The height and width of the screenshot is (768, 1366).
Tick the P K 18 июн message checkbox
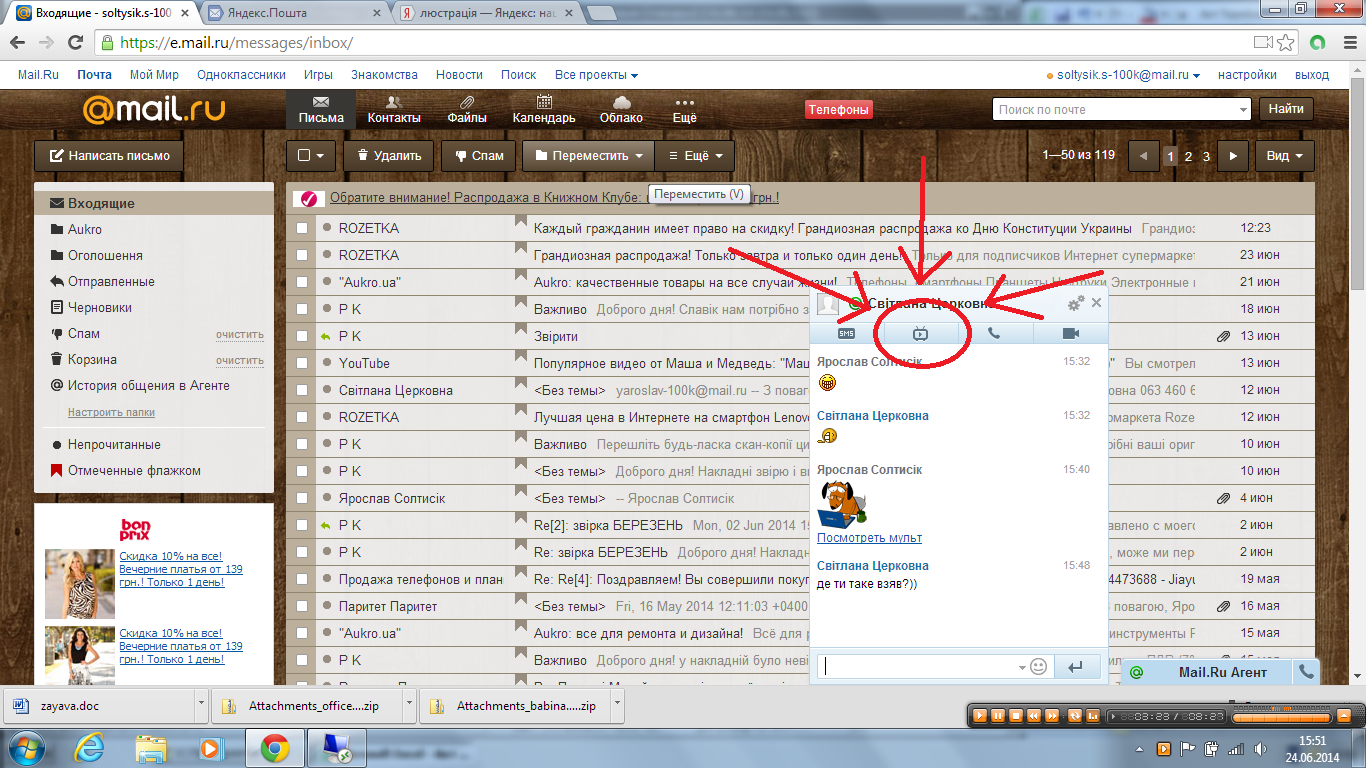(x=302, y=310)
